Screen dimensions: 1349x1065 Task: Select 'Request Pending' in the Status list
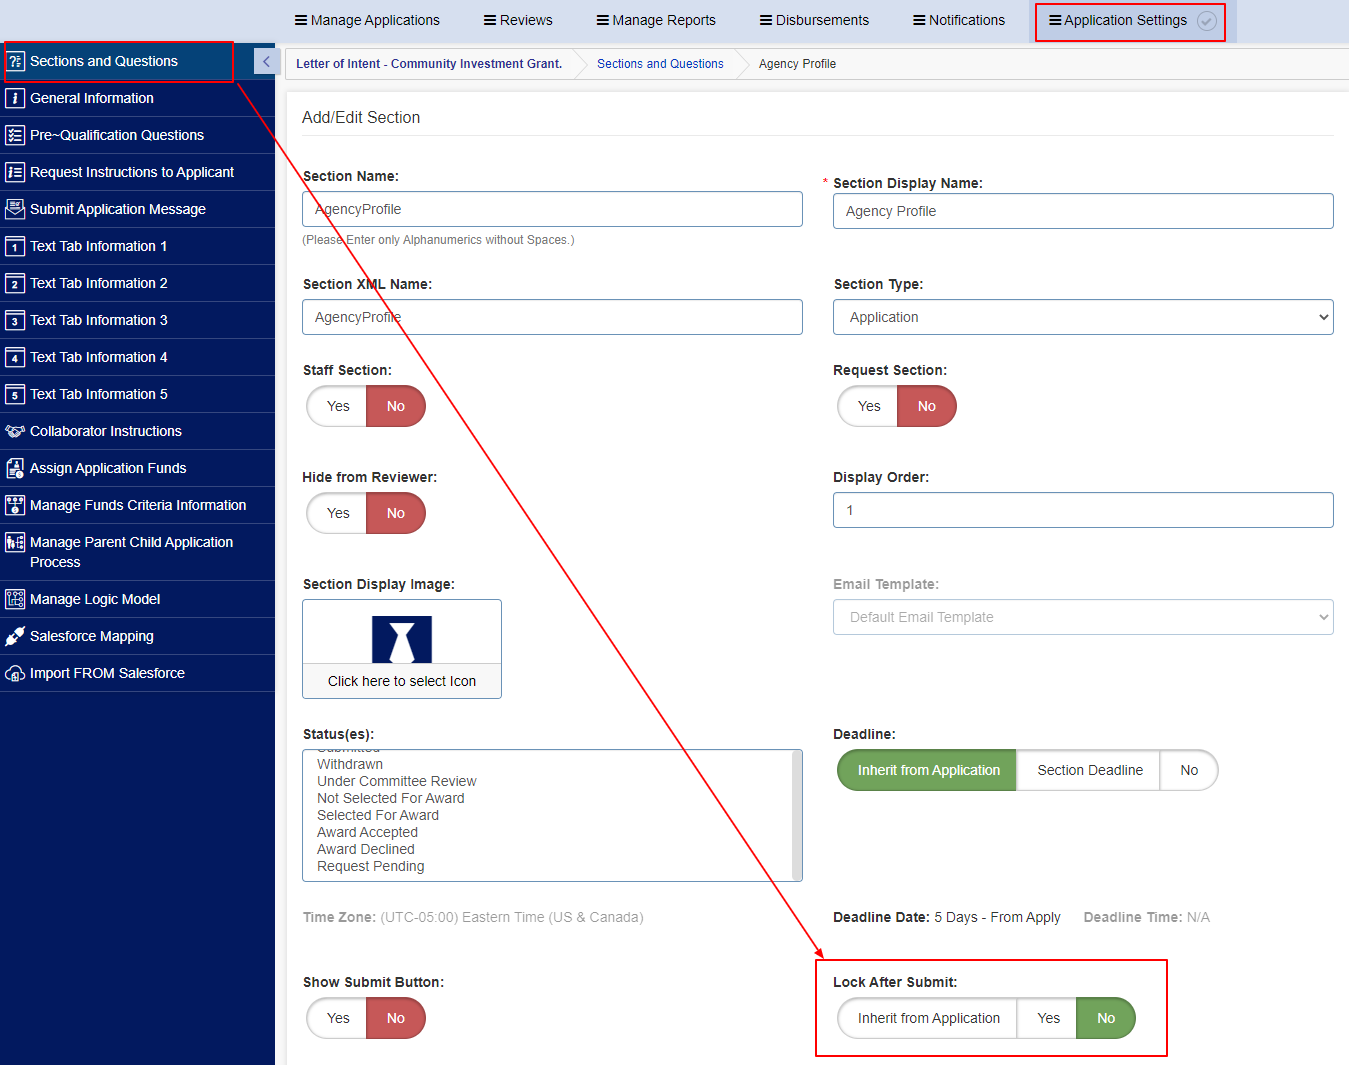371,866
